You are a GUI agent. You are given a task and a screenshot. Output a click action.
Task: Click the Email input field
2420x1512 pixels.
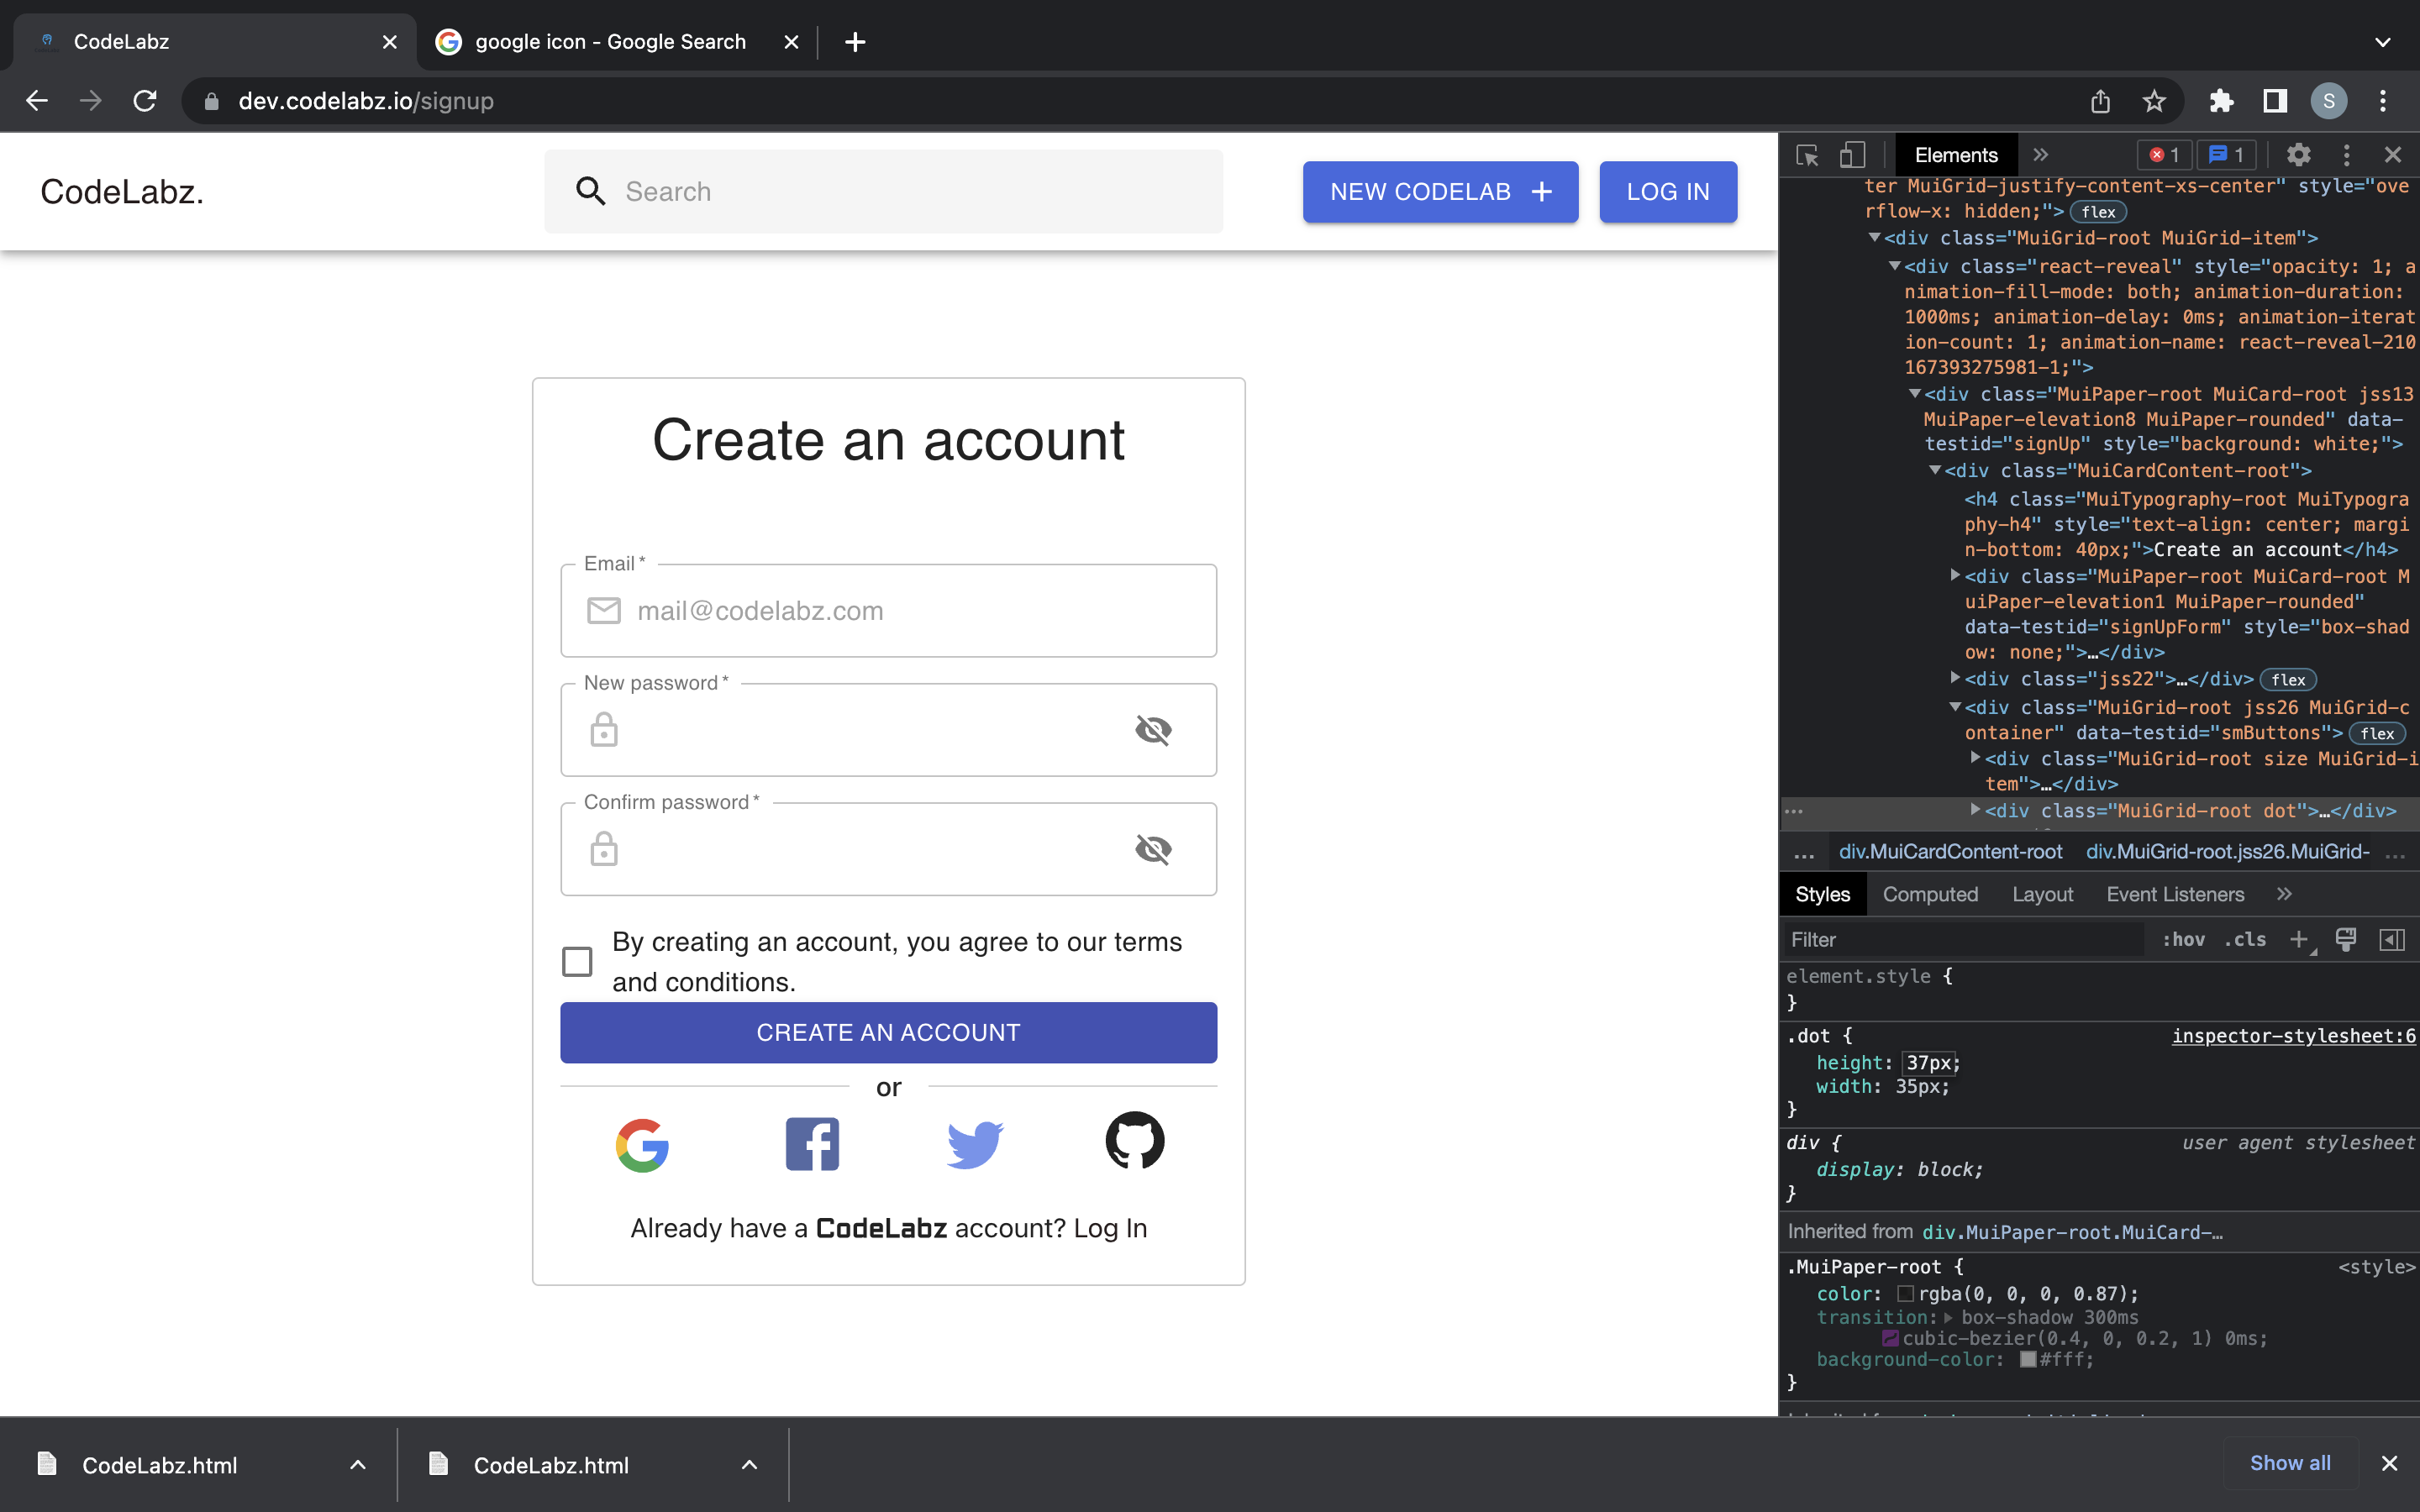[888, 611]
